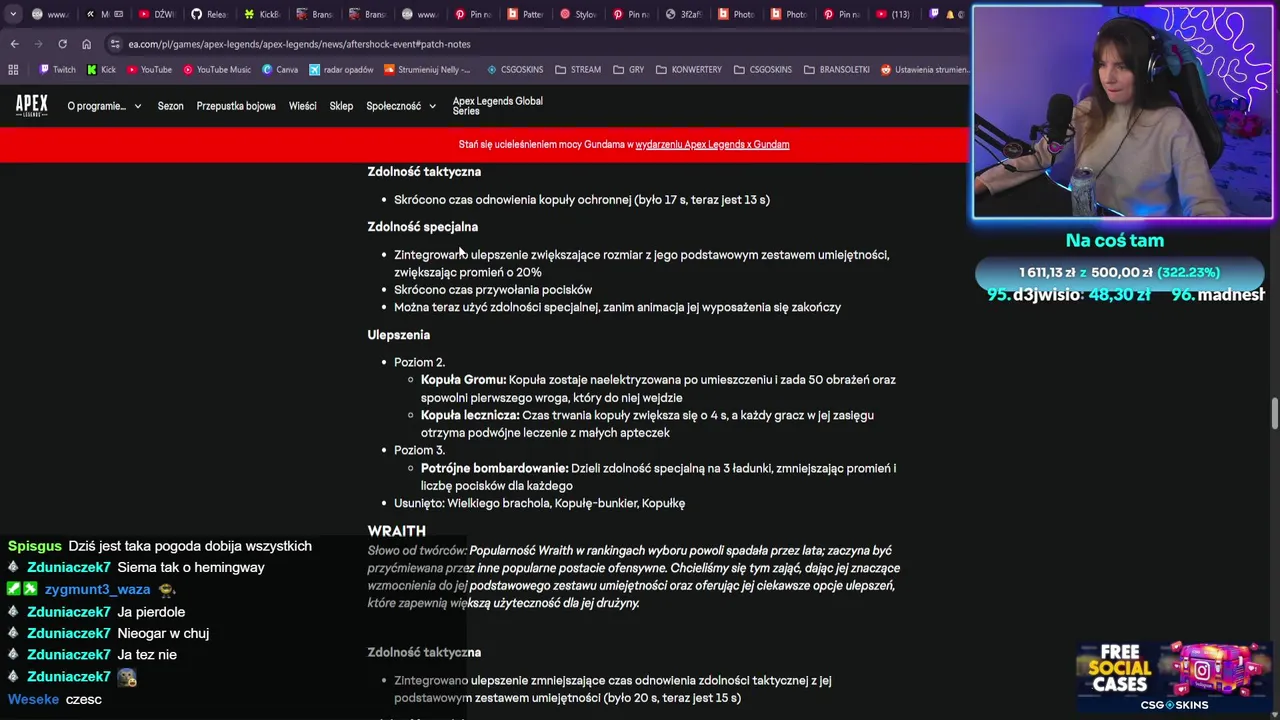The image size is (1280, 720).
Task: Click the Ulepszenia heading
Action: [x=398, y=335]
